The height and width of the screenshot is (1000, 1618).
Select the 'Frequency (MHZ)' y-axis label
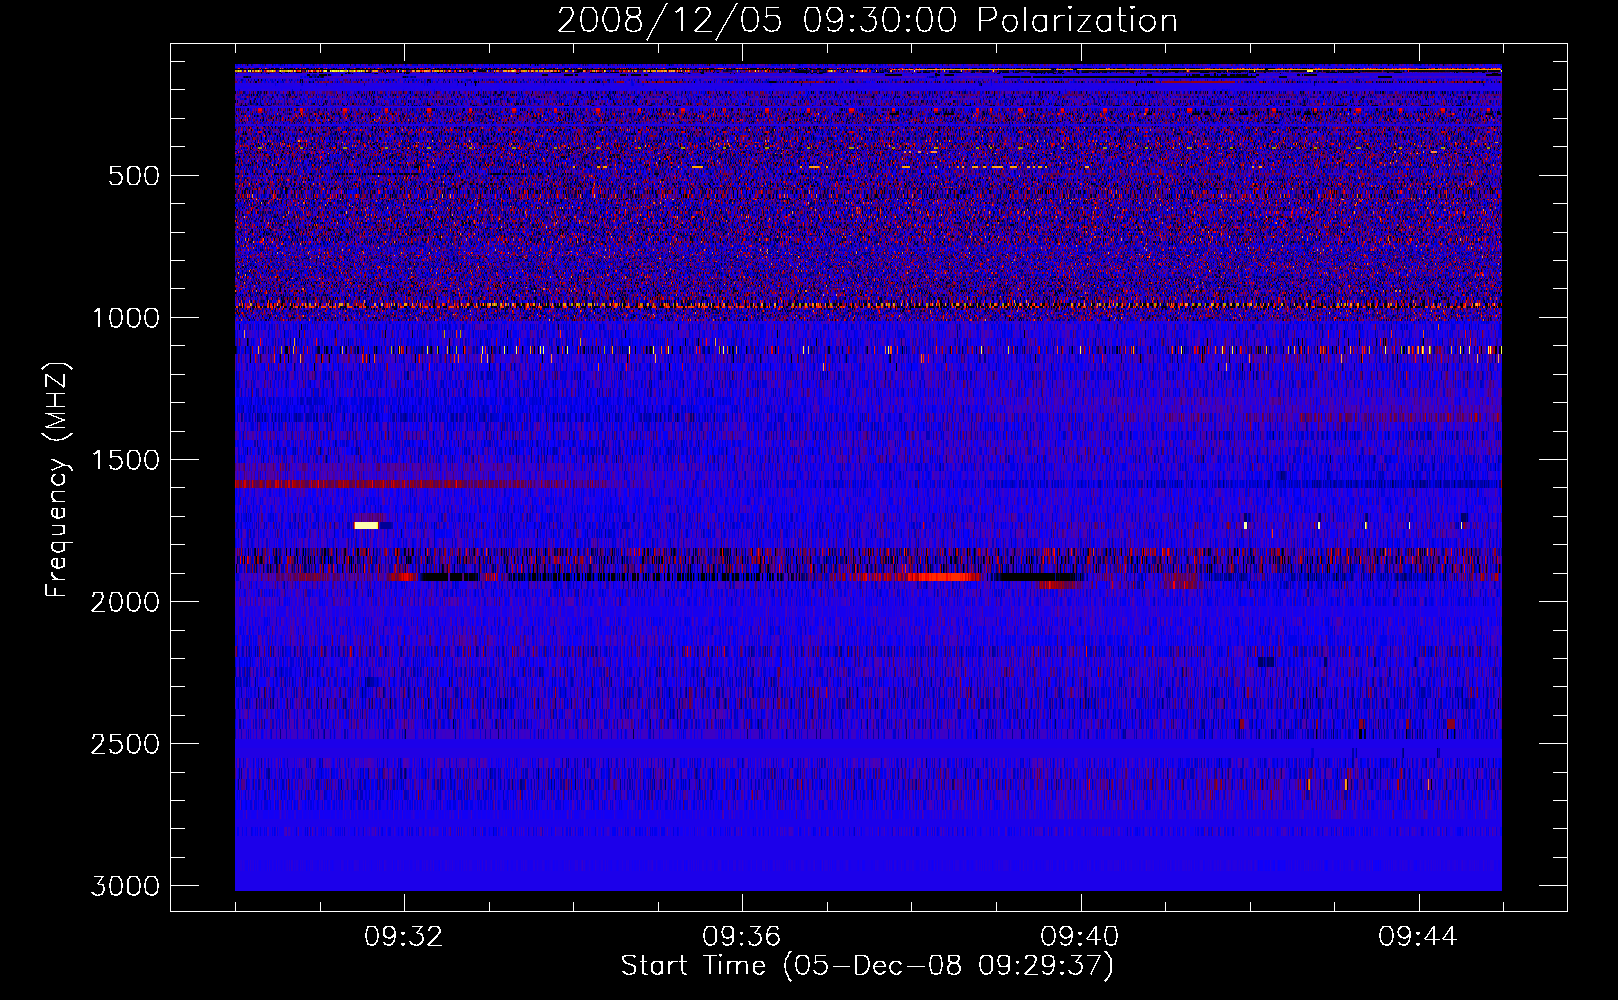click(57, 480)
